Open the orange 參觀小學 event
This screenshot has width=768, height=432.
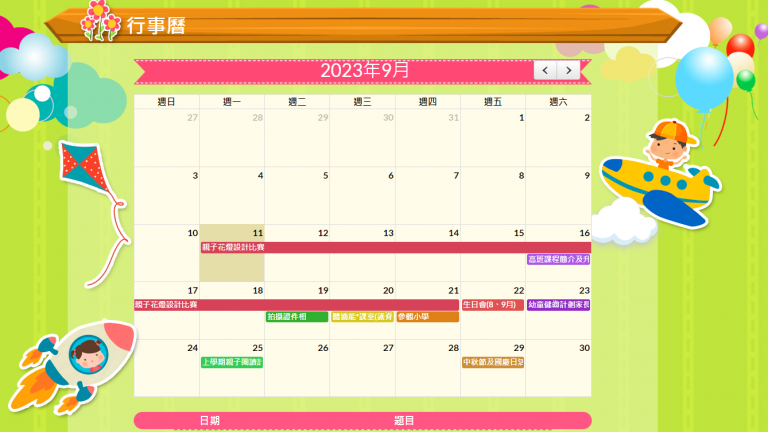click(x=428, y=317)
